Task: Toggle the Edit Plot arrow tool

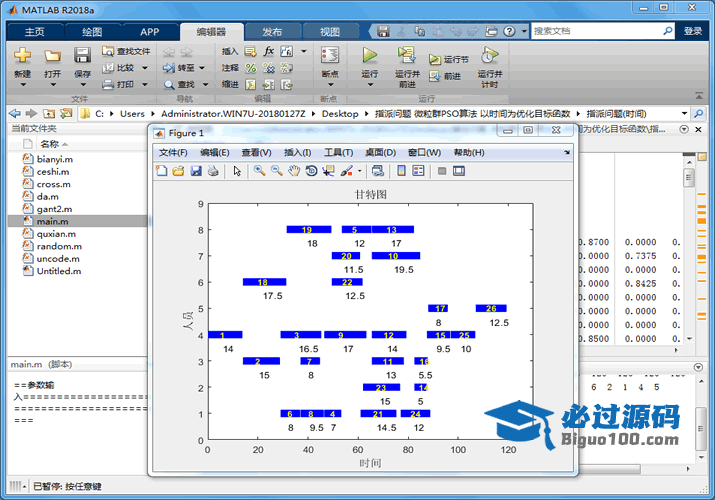Action: pyautogui.click(x=237, y=171)
